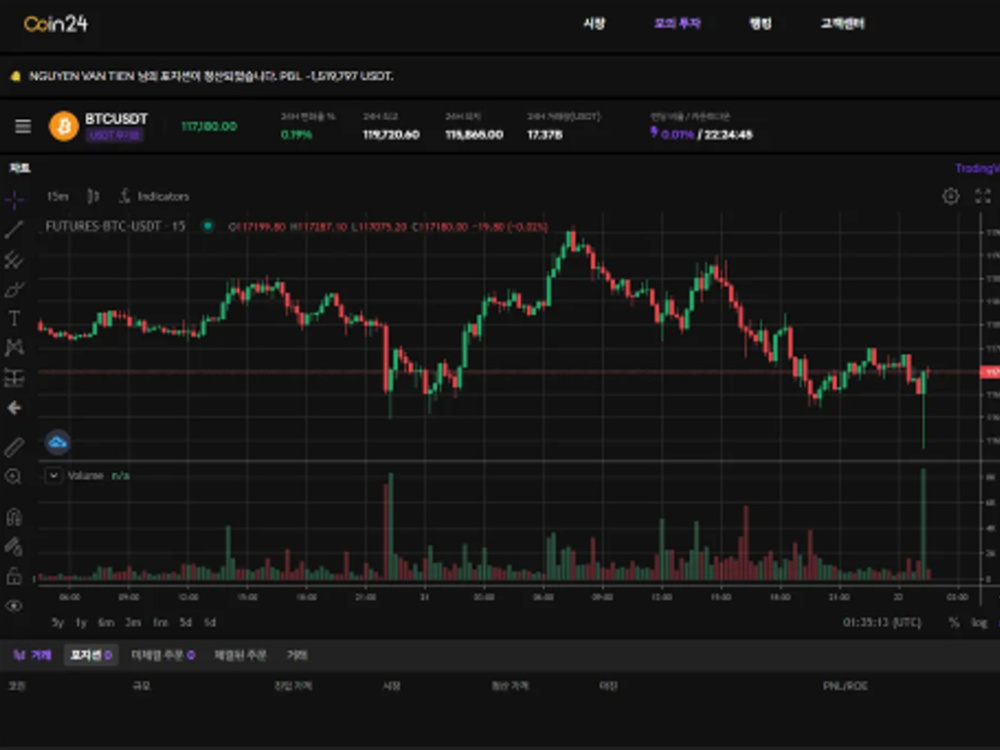
Task: Open the hamburger market list menu
Action: coord(23,126)
